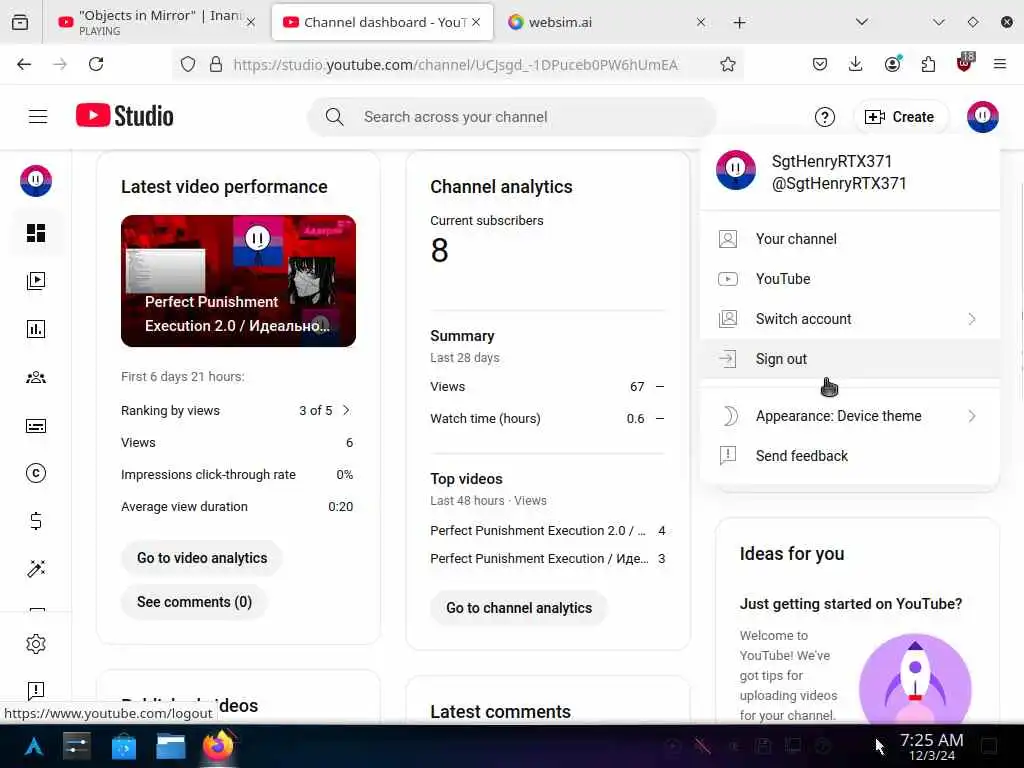This screenshot has width=1024, height=768.
Task: Open Firefox from the taskbar
Action: pos(217,746)
